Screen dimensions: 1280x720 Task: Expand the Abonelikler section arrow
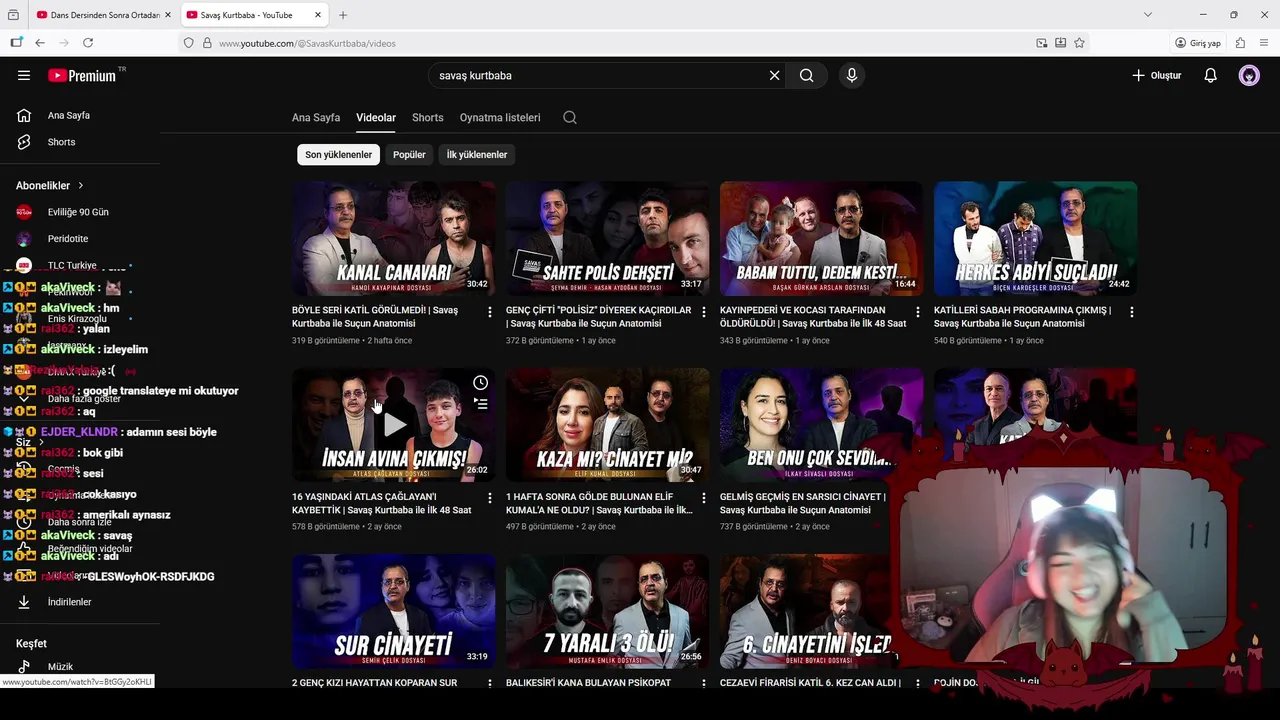click(81, 186)
